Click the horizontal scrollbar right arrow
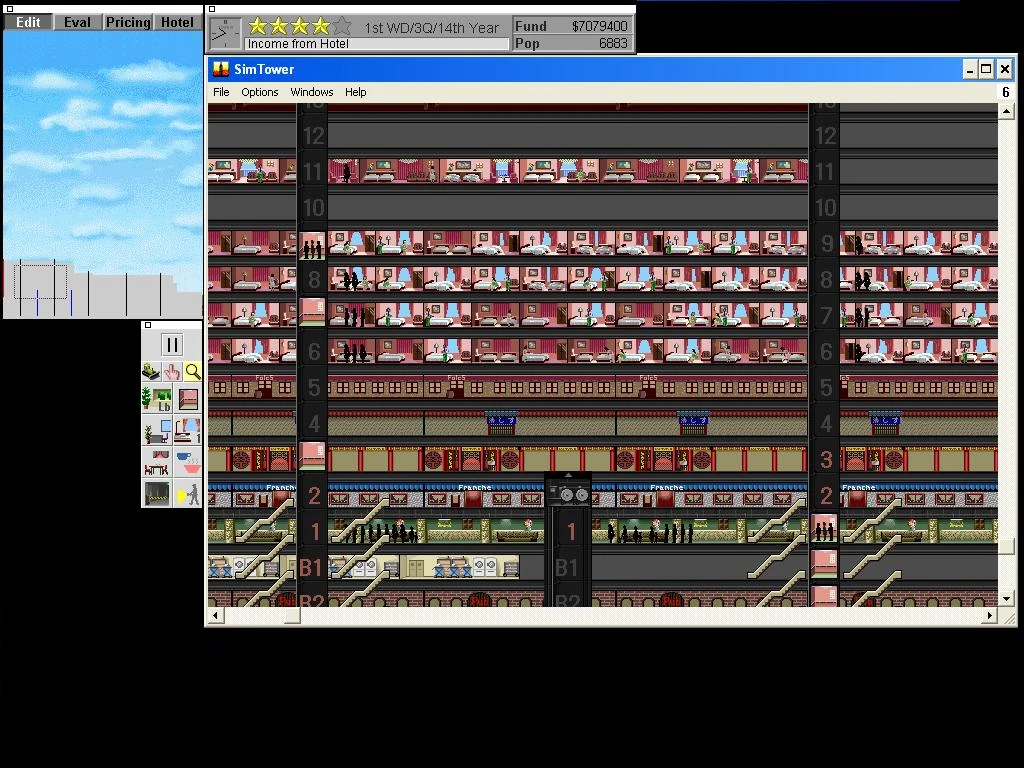Image resolution: width=1024 pixels, height=768 pixels. pos(990,615)
